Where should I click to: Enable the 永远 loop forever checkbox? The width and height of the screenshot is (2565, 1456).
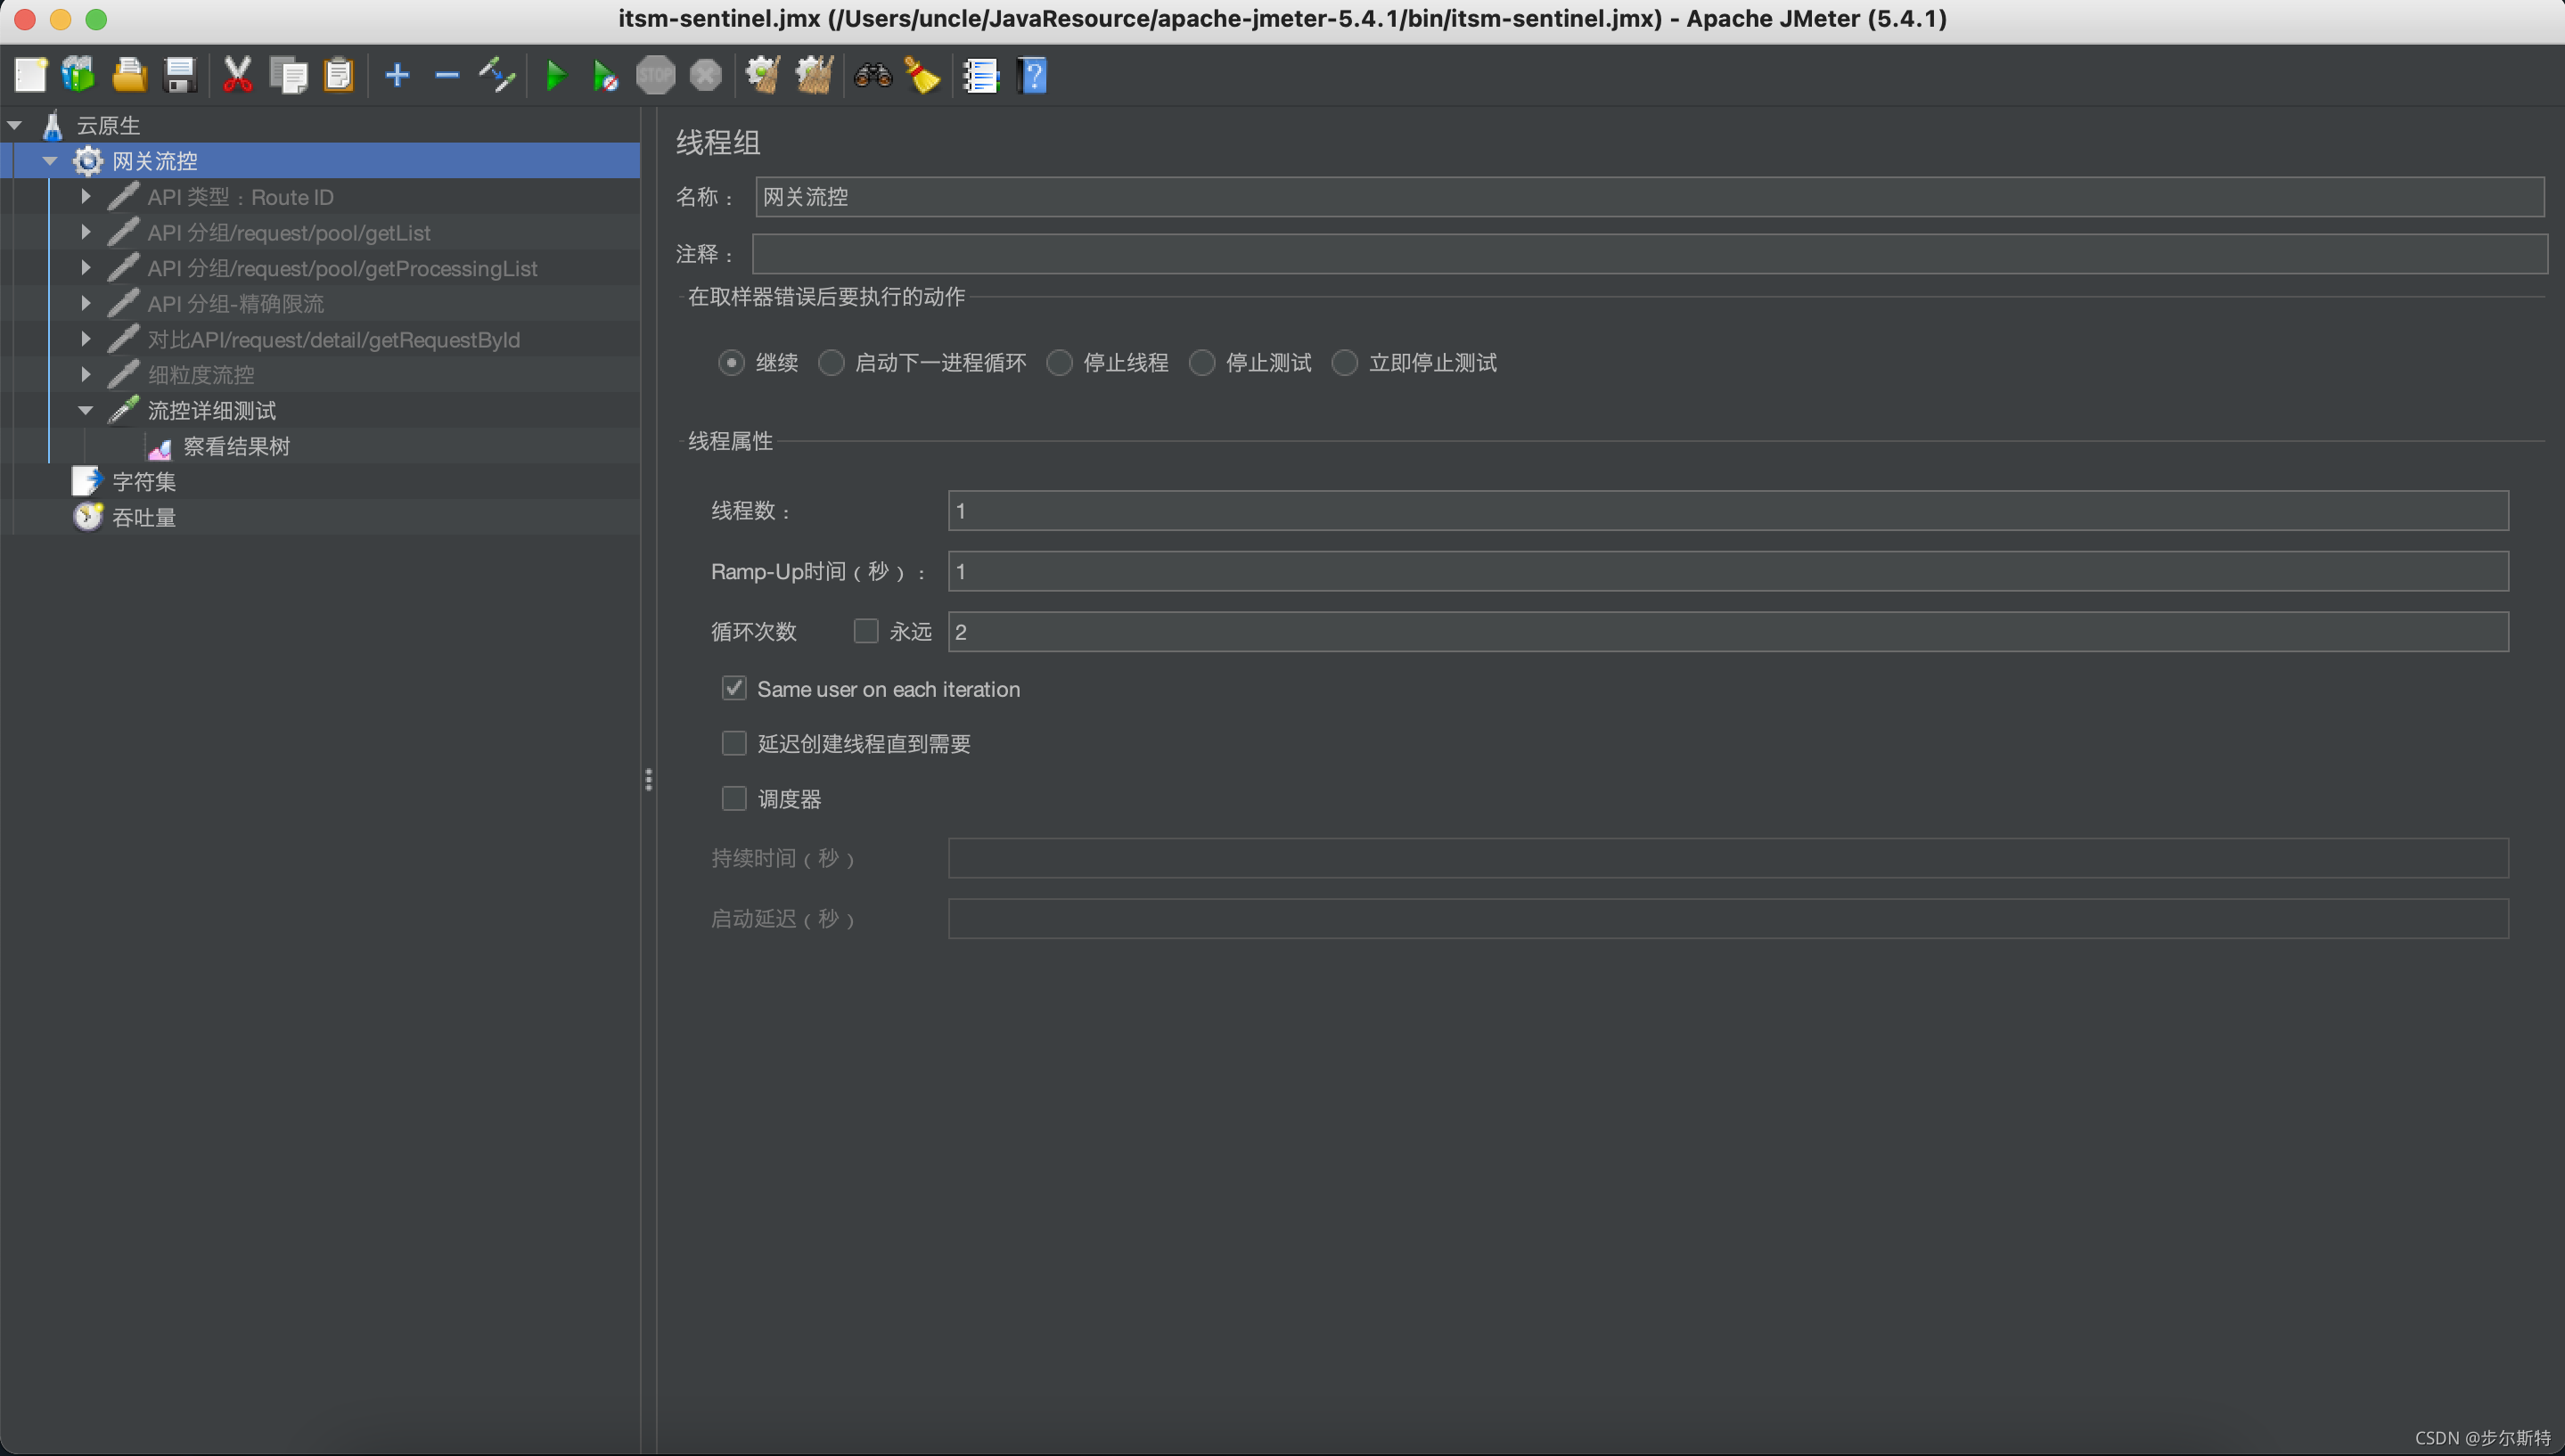click(x=866, y=631)
